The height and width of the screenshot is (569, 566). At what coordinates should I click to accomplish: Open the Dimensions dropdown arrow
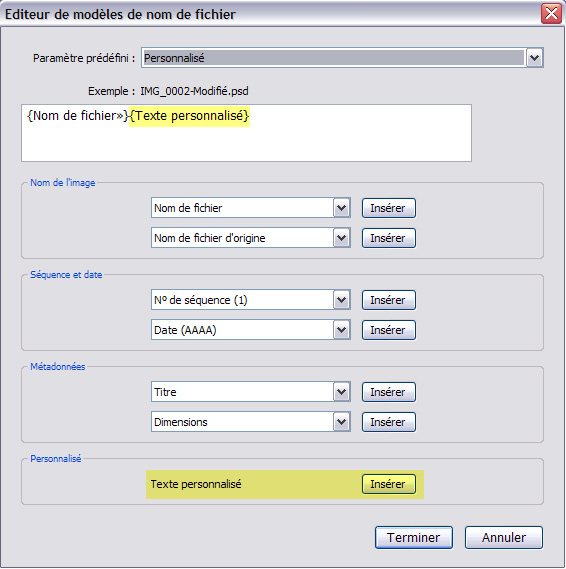[341, 422]
